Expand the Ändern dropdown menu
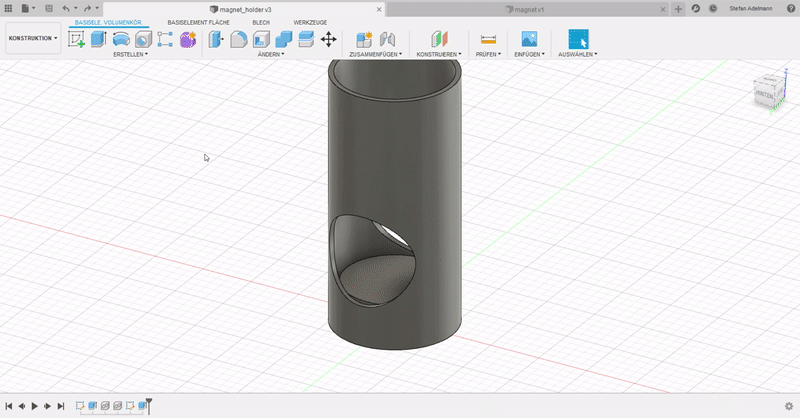This screenshot has width=800, height=418. [x=270, y=54]
